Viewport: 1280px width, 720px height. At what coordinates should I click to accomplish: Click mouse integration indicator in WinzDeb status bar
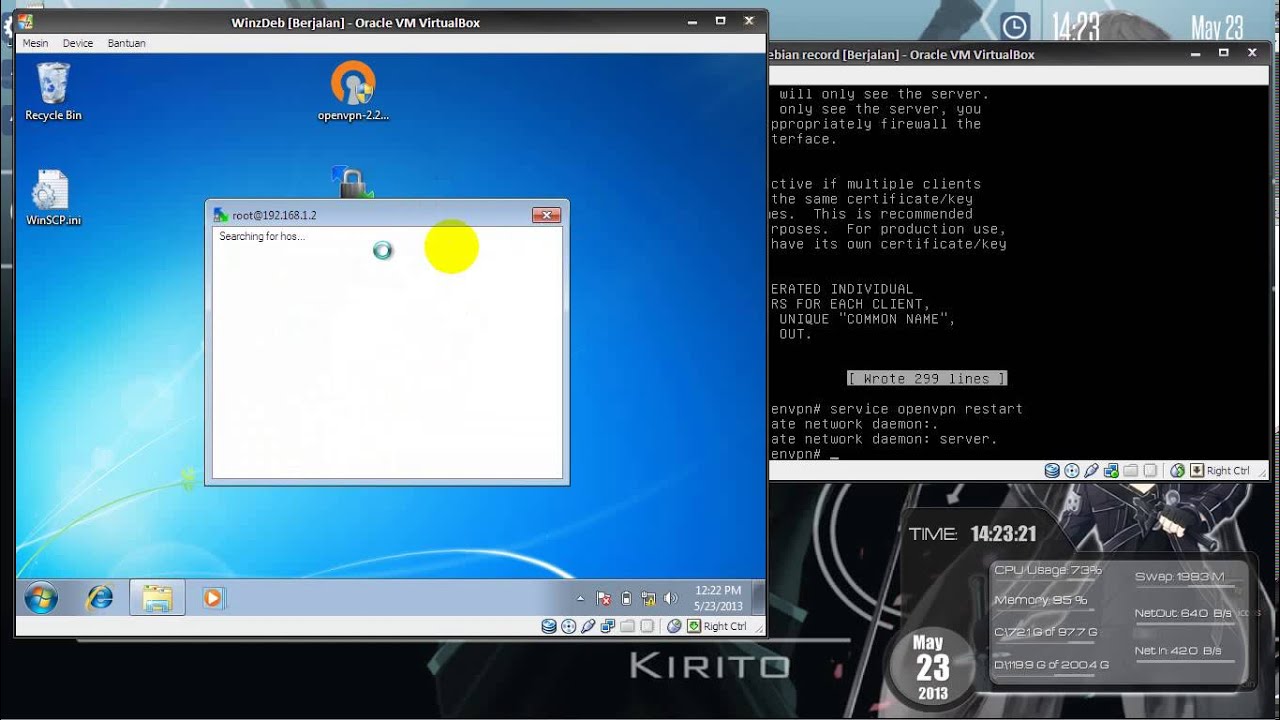tap(674, 626)
